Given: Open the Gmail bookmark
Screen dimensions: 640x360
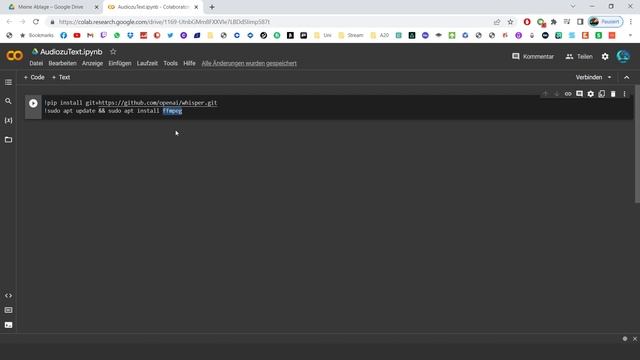Looking at the screenshot, I should (x=90, y=36).
